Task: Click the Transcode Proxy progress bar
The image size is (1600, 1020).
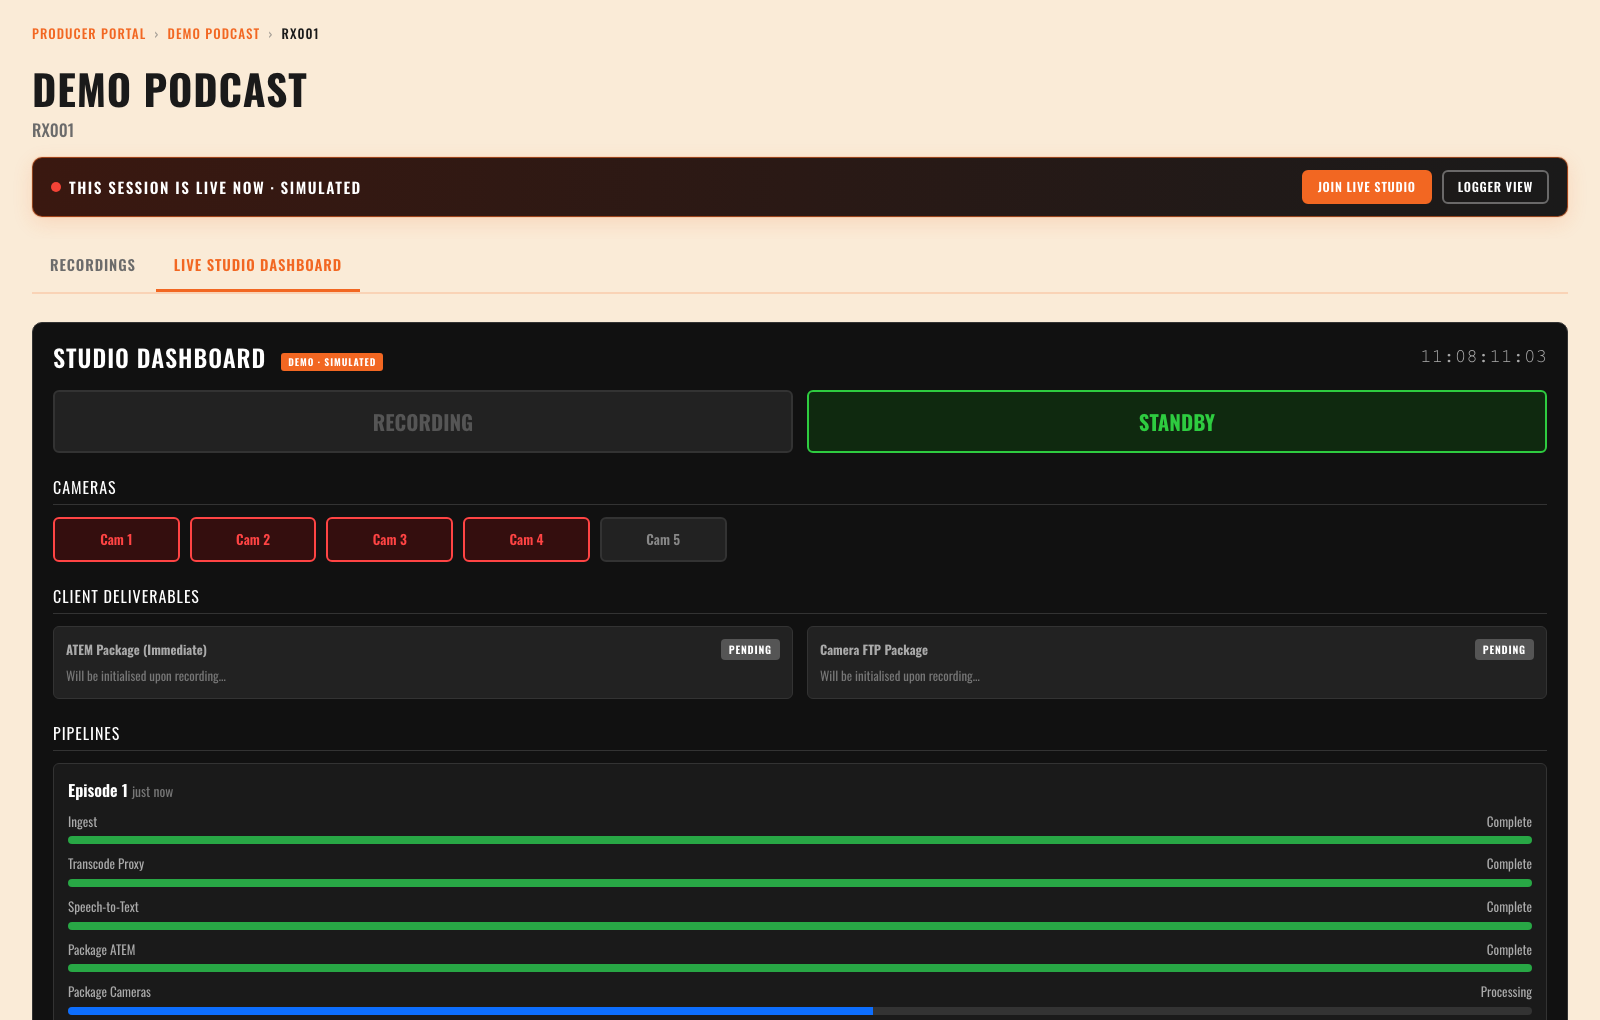Action: click(800, 883)
